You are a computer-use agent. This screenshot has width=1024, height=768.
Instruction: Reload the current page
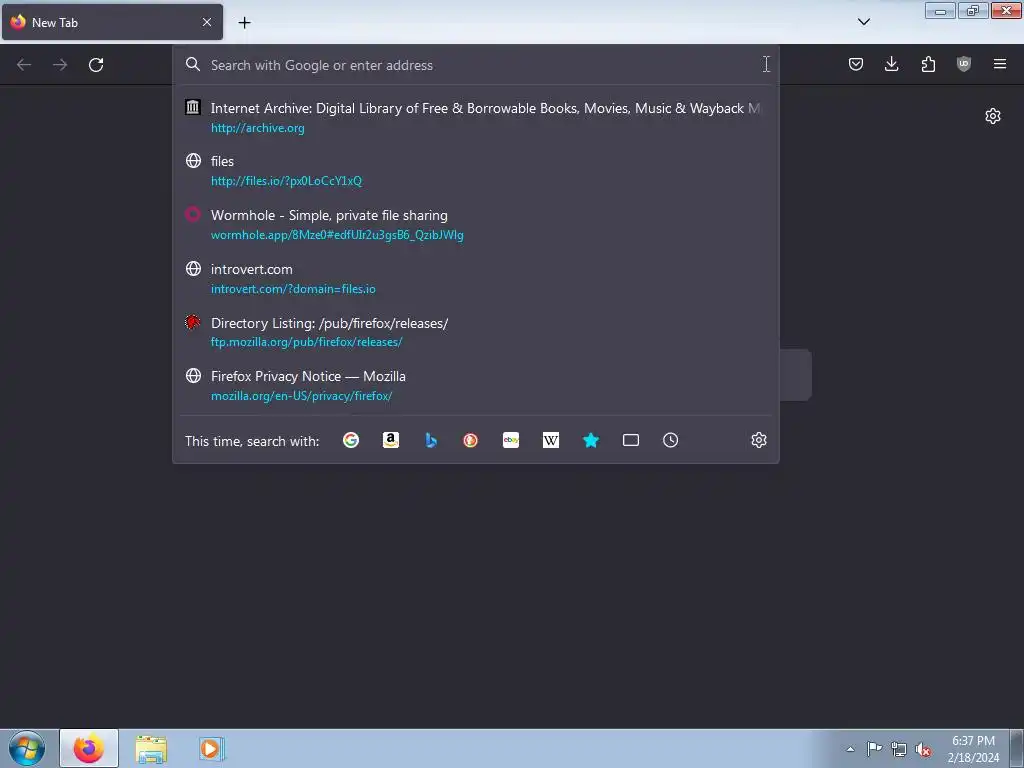(96, 65)
